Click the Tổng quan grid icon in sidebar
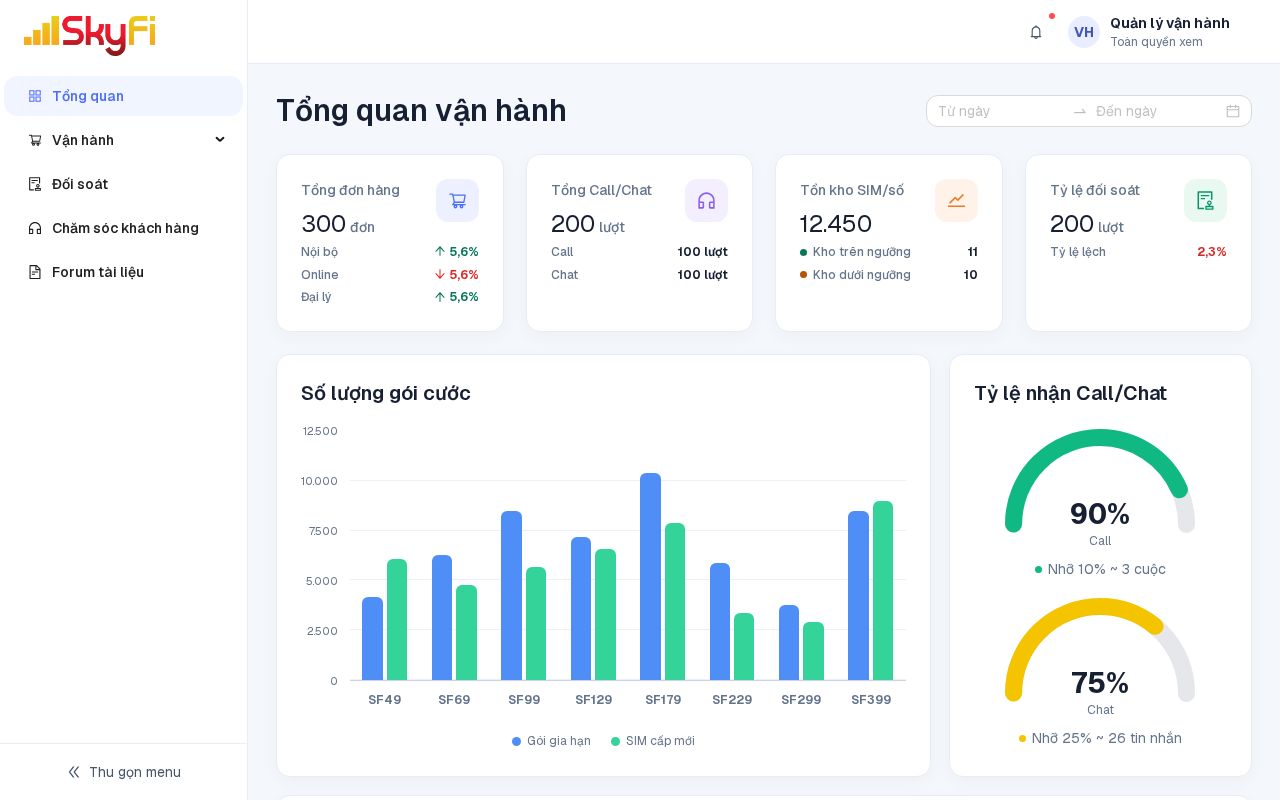 [35, 96]
